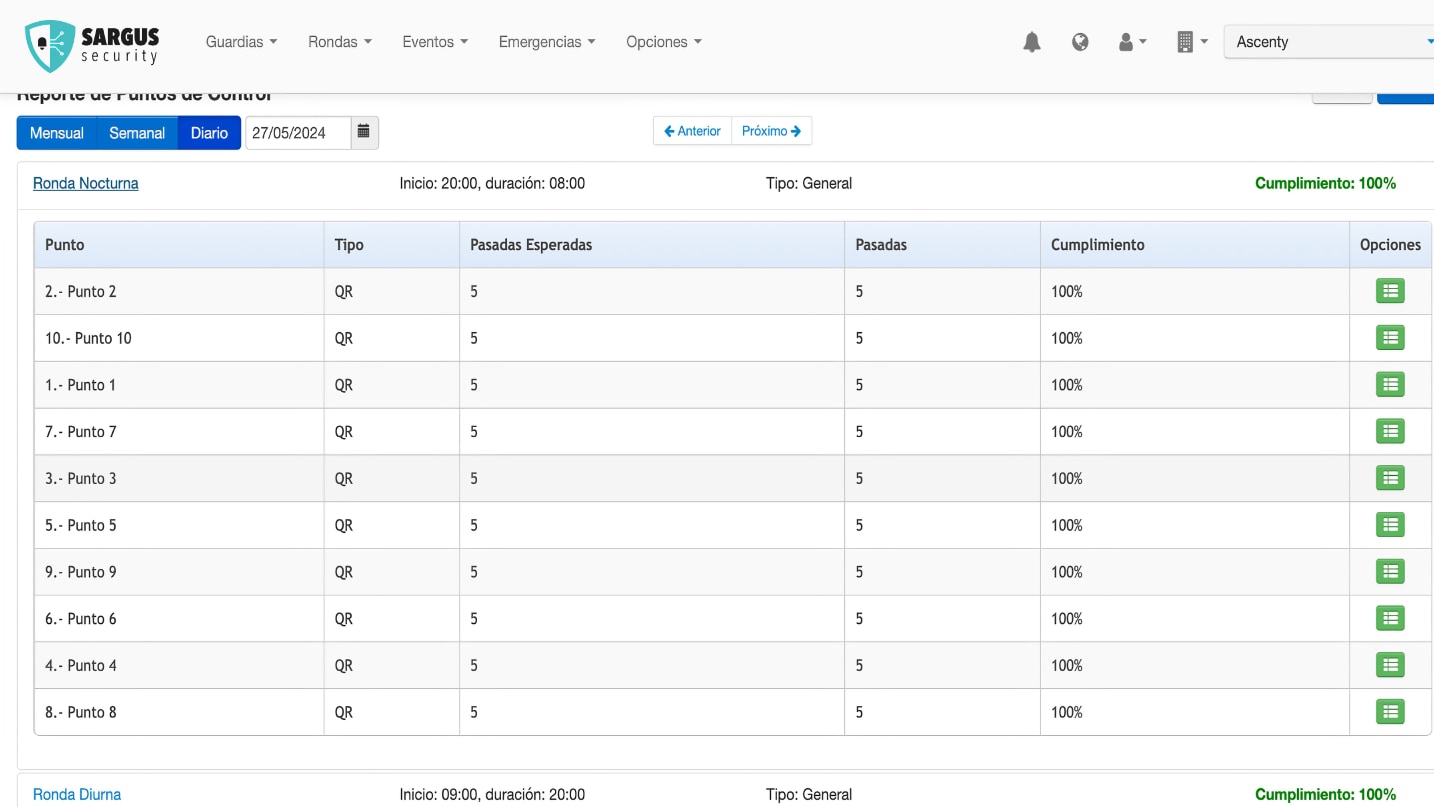
Task: Open the Ronda Diurna link
Action: coord(77,794)
